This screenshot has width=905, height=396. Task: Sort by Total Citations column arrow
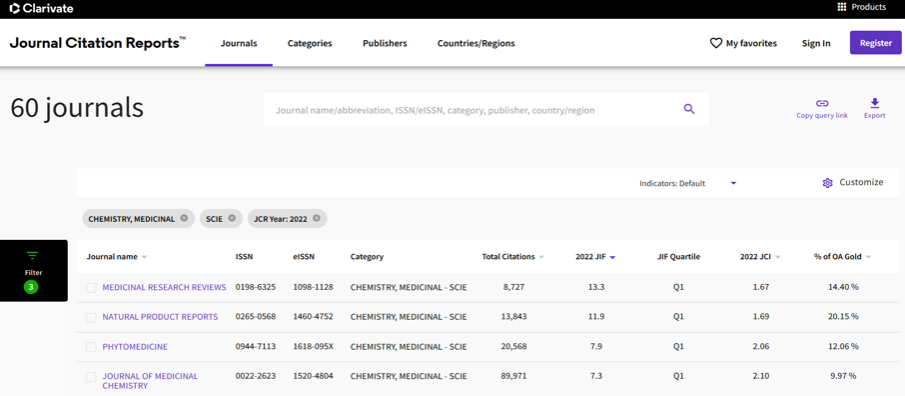(x=541, y=257)
